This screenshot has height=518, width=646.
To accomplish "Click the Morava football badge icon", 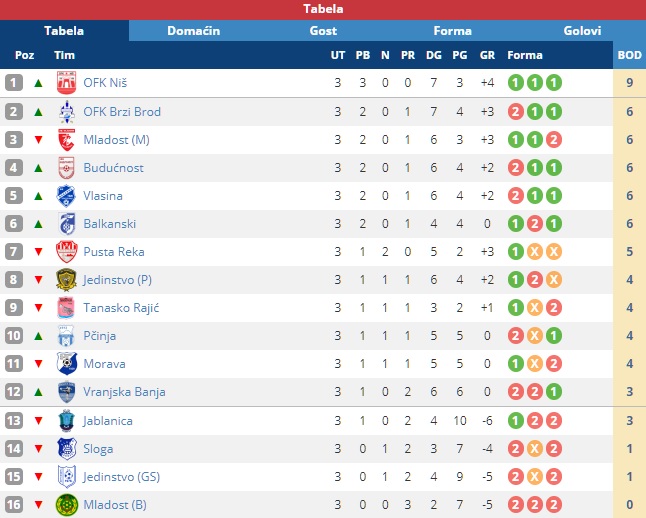I will pyautogui.click(x=66, y=364).
